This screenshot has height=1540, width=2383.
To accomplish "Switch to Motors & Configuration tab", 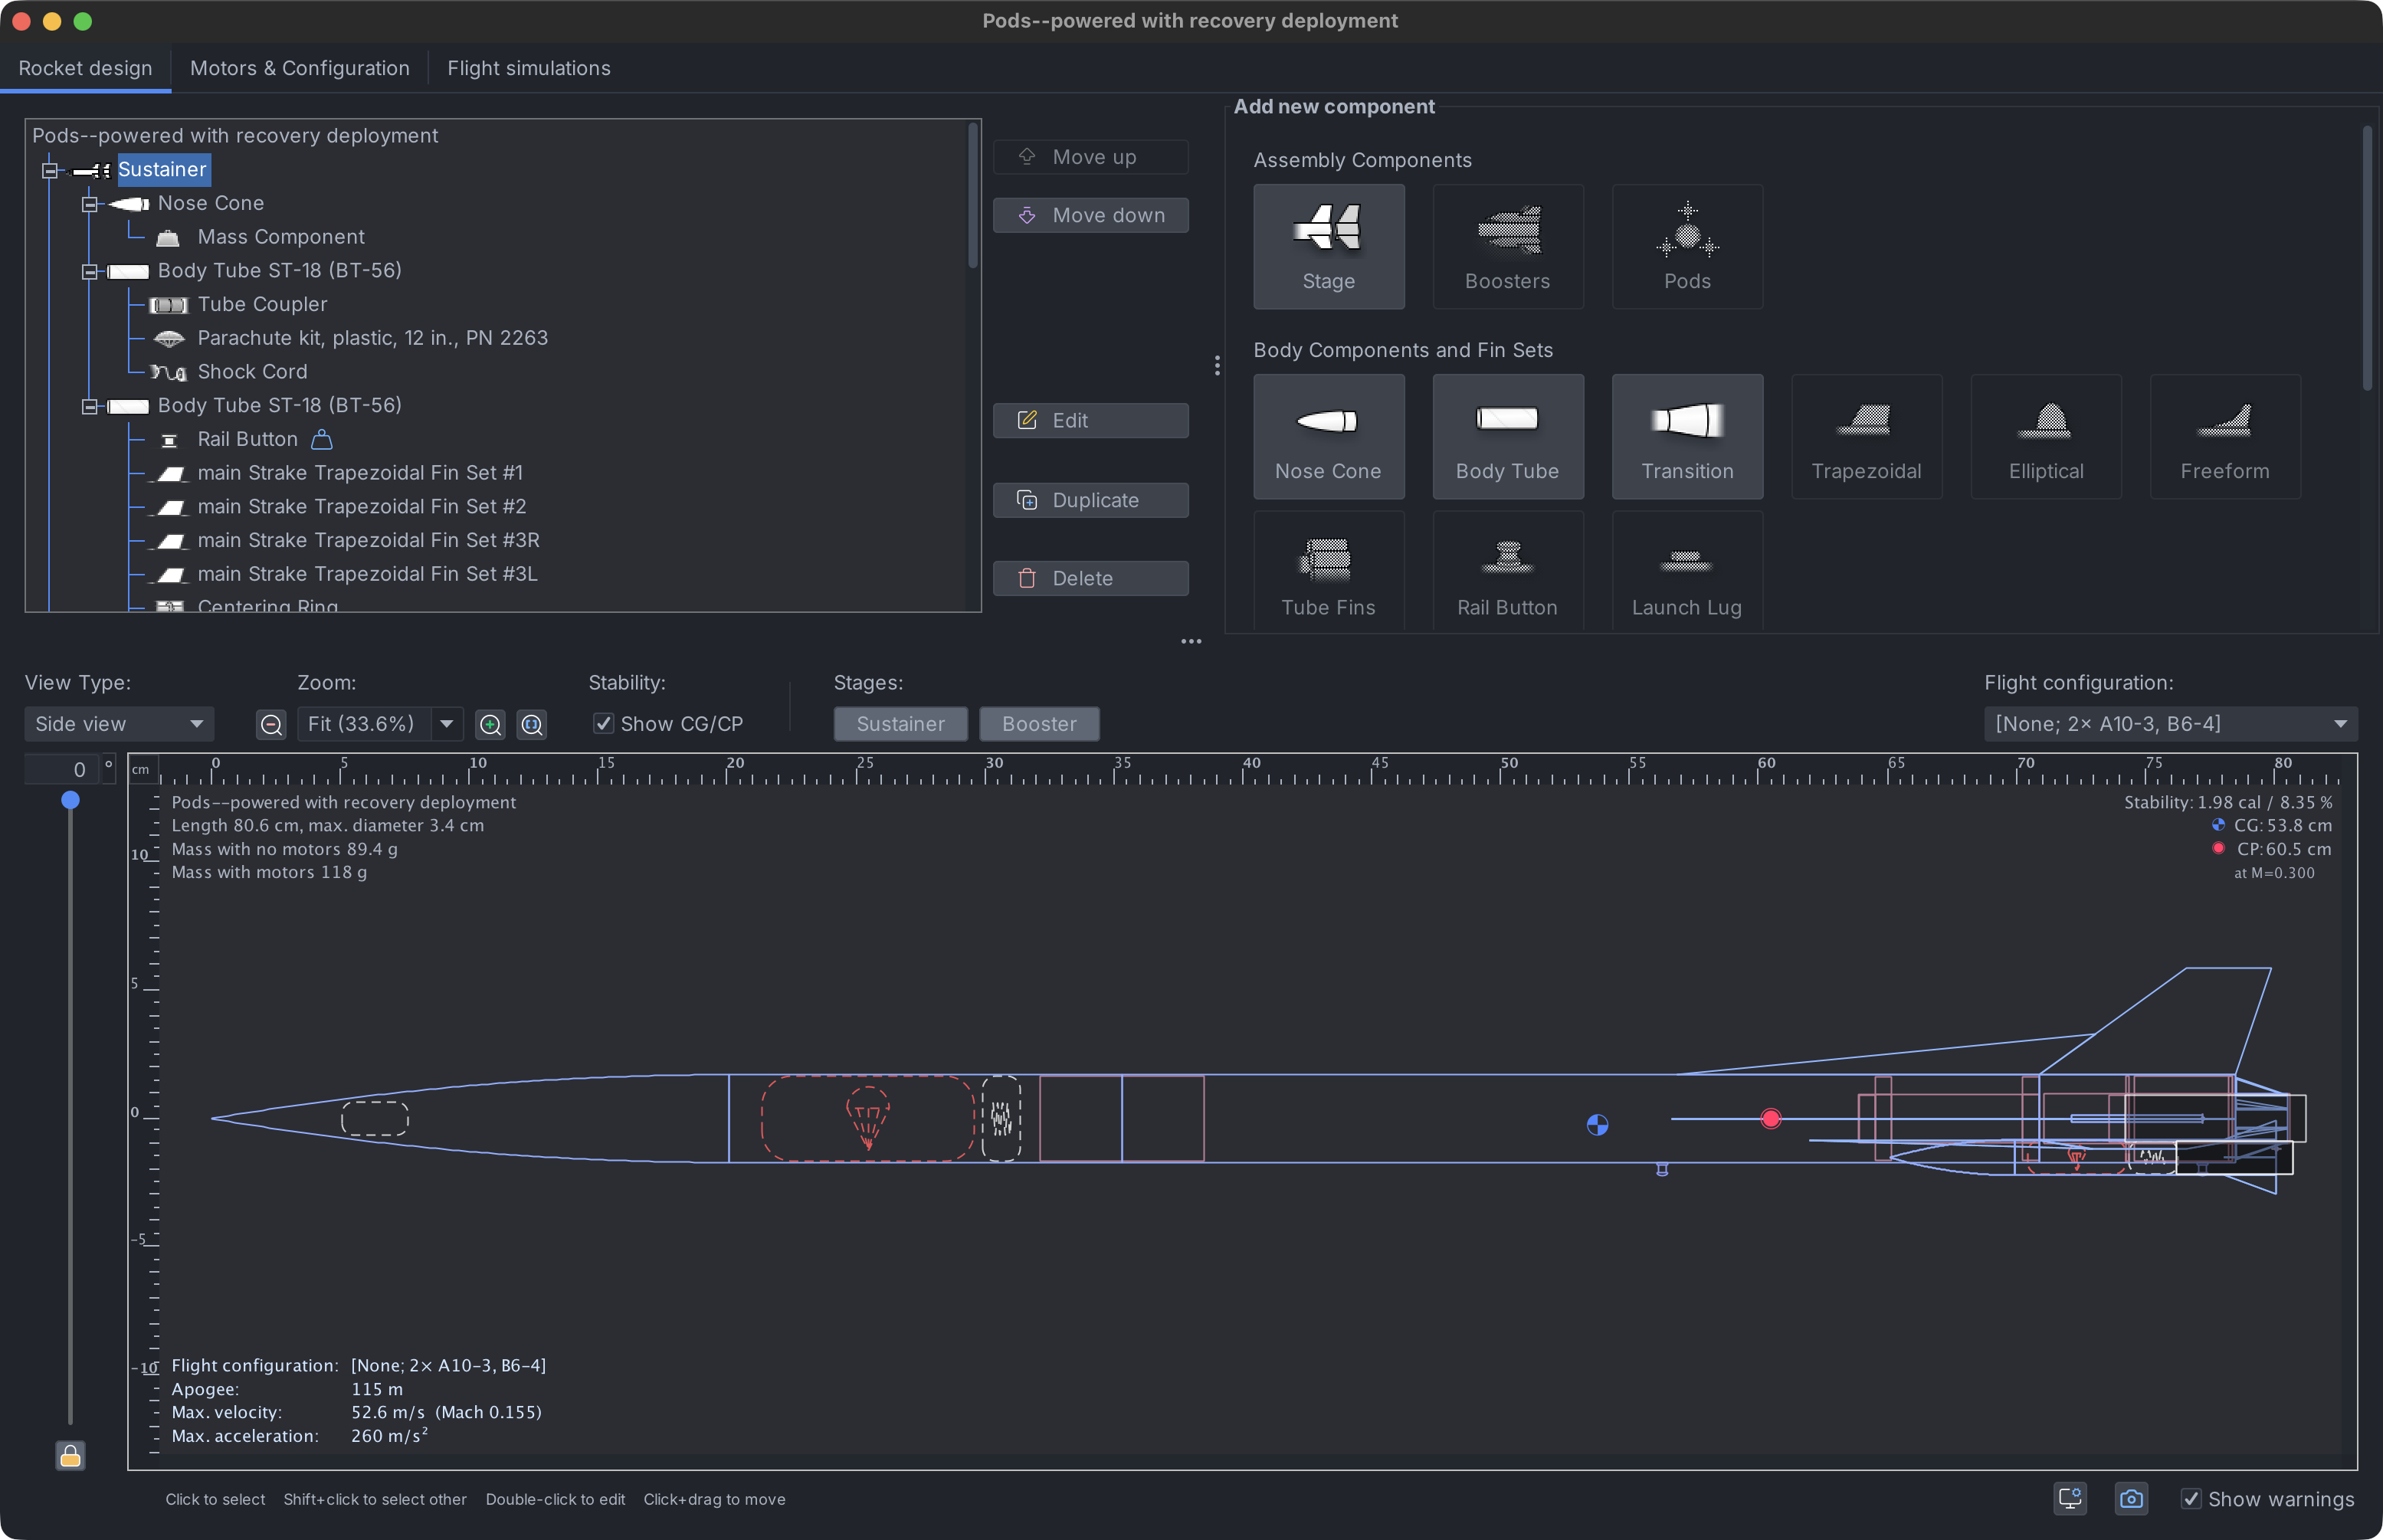I will [300, 68].
